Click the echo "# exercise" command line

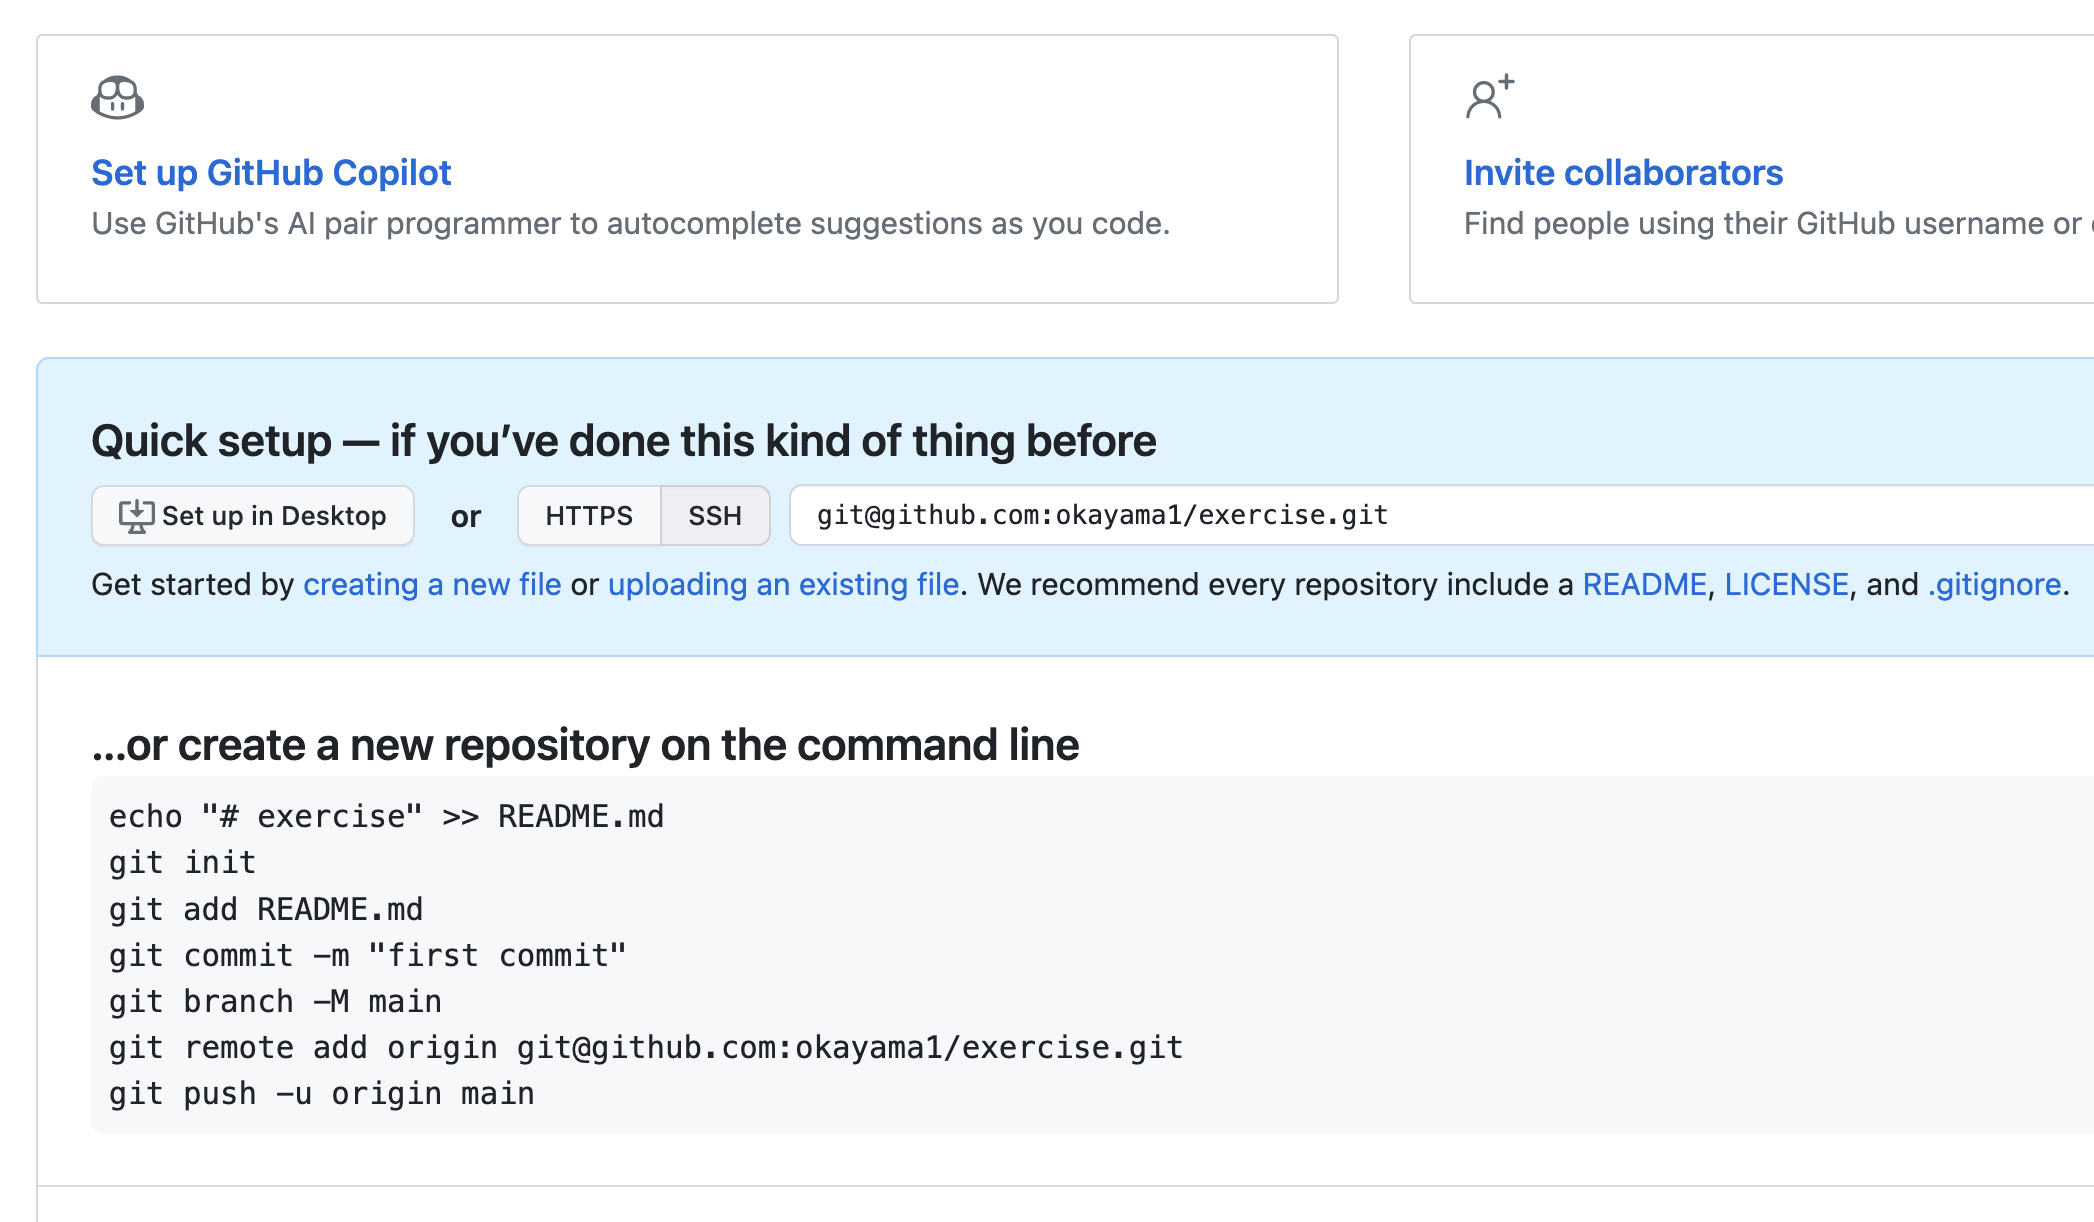pos(386,817)
